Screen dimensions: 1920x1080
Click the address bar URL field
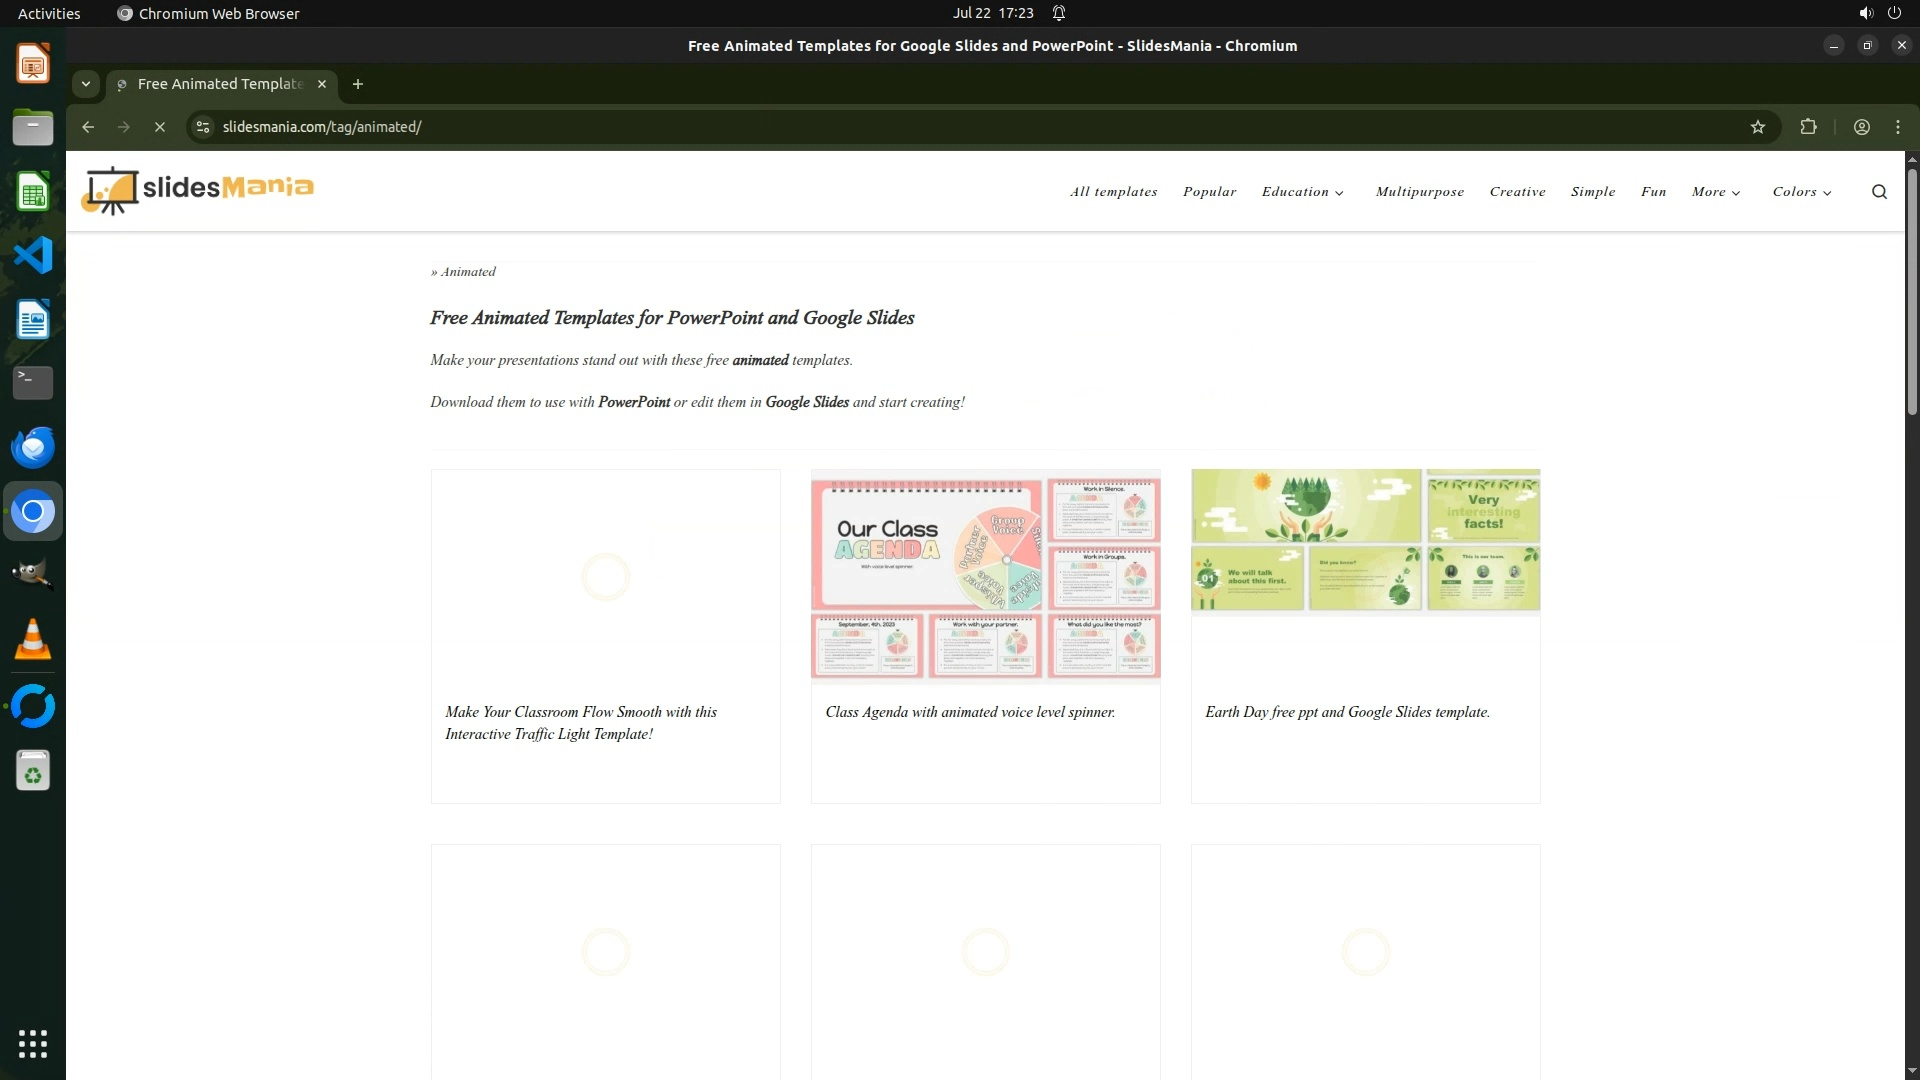click(900, 127)
